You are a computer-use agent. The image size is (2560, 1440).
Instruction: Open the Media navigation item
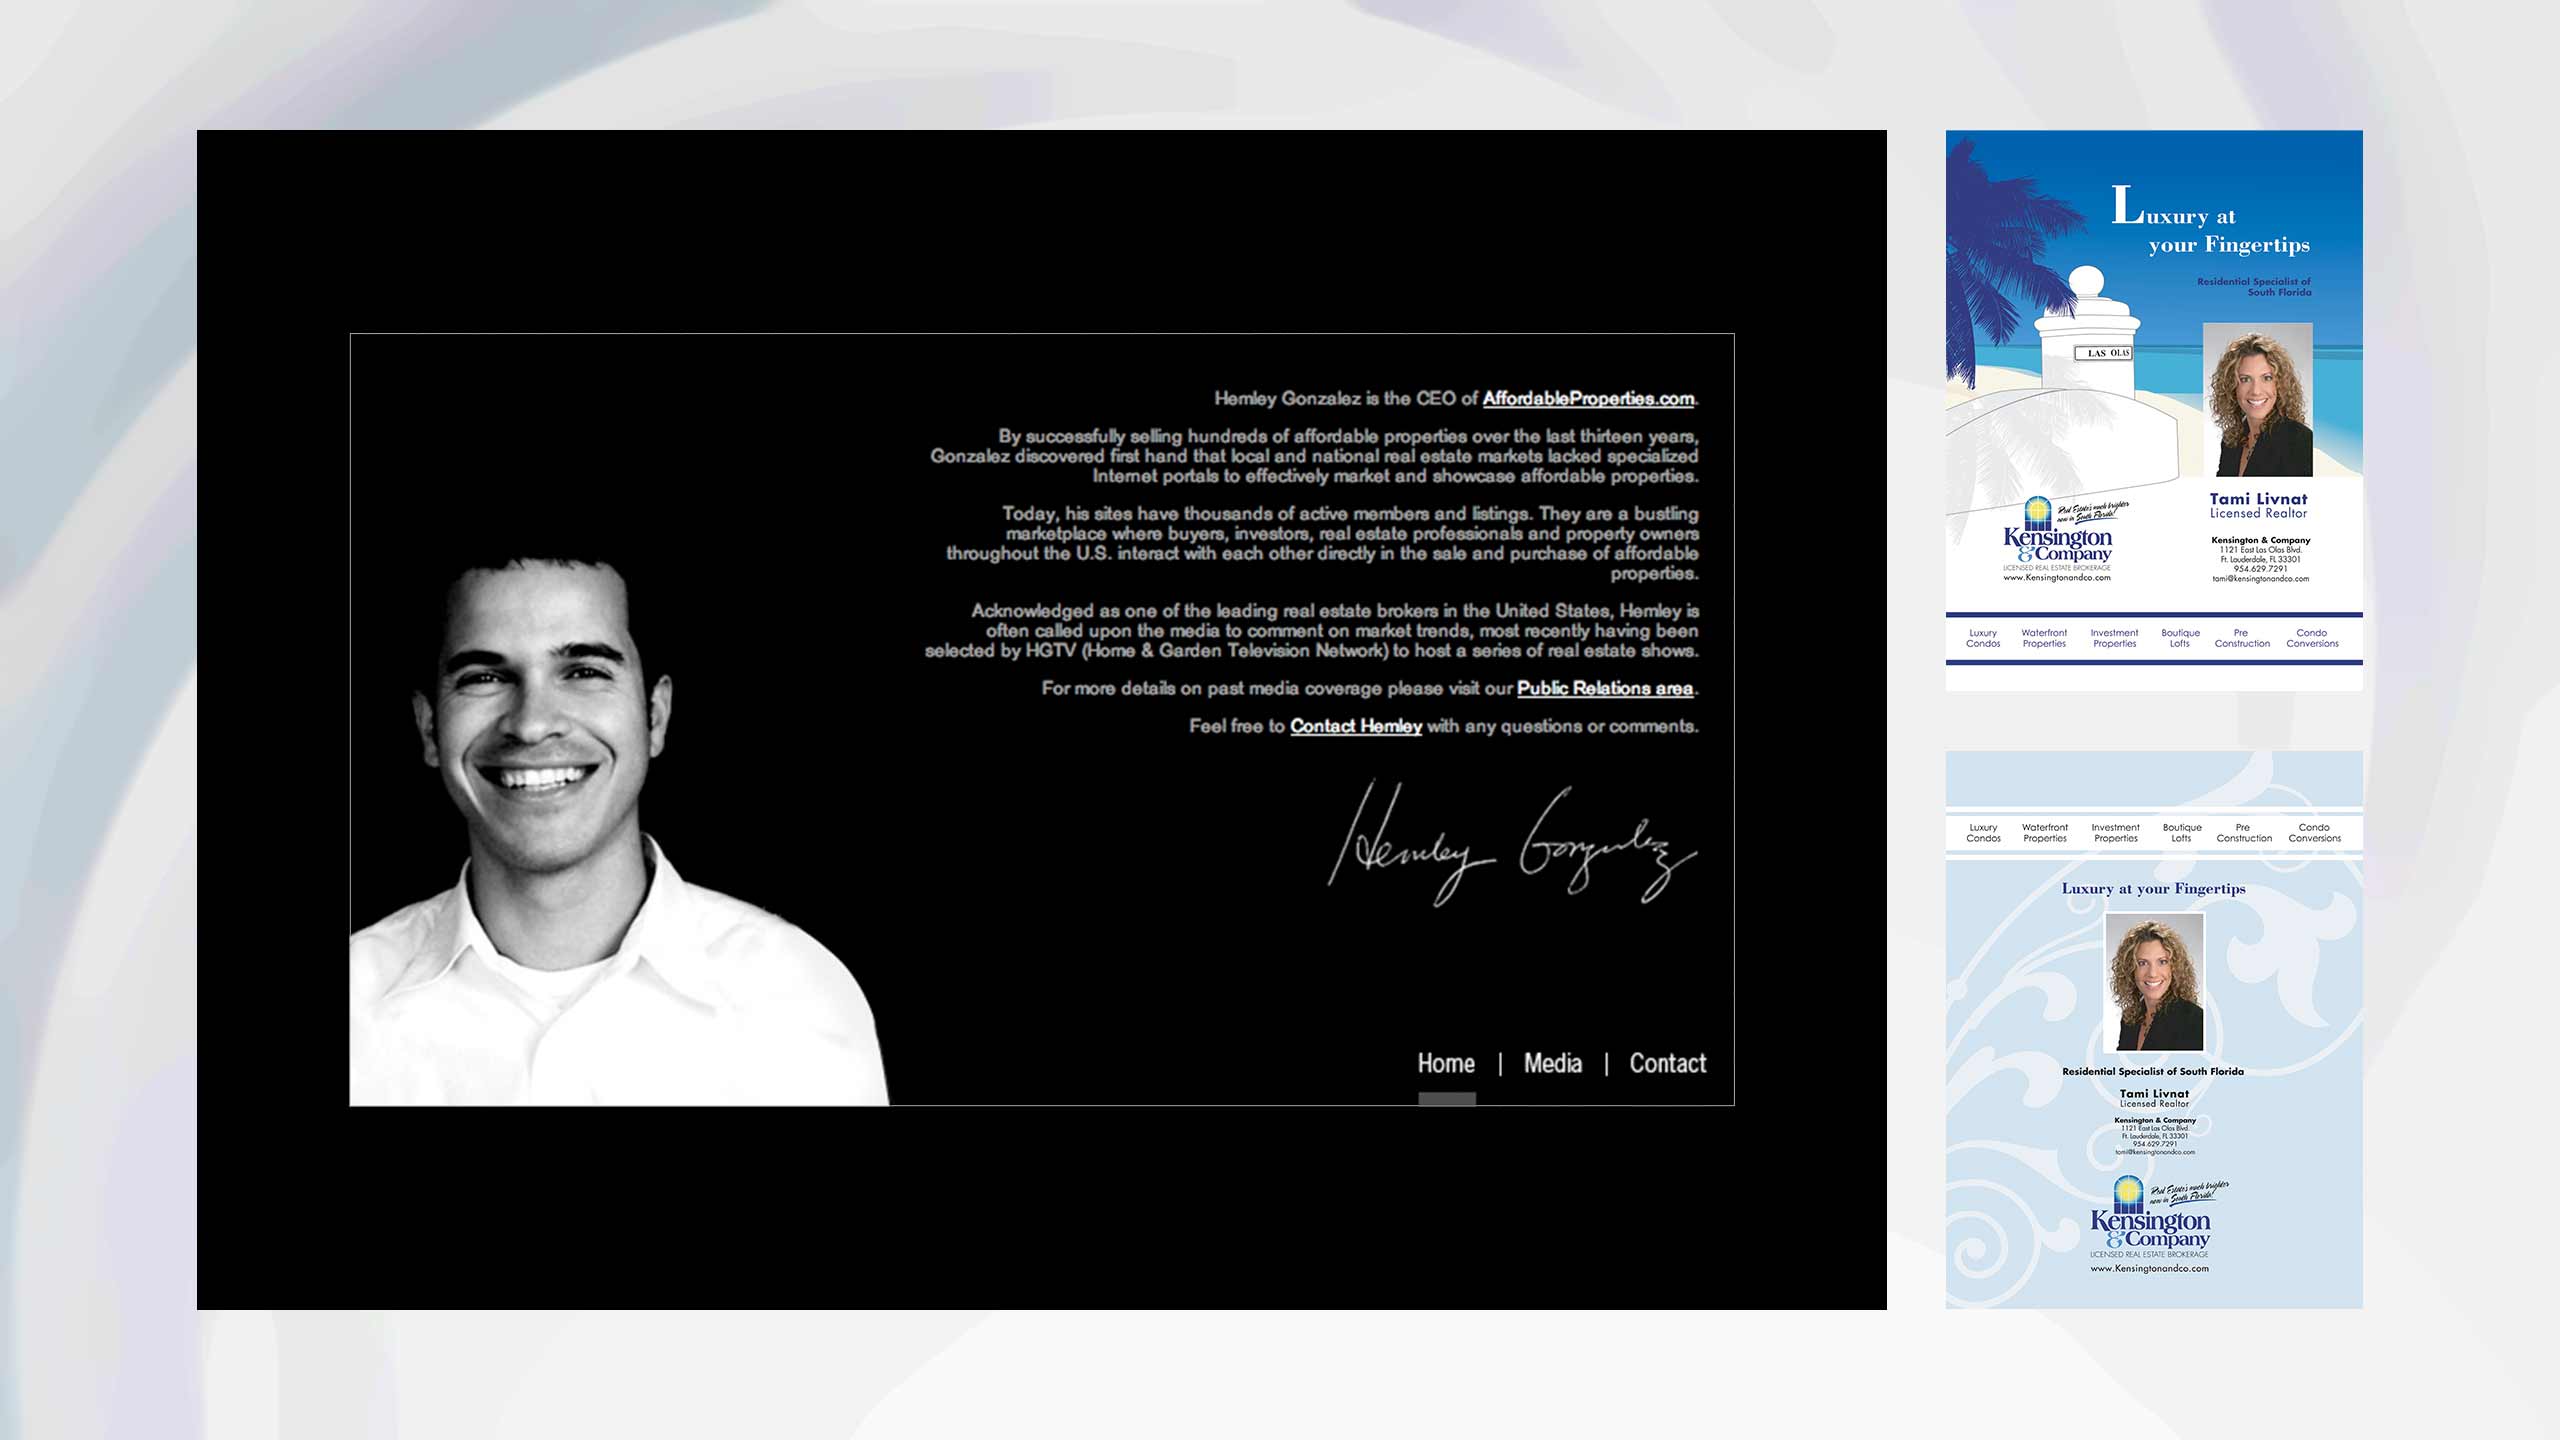click(1552, 1063)
